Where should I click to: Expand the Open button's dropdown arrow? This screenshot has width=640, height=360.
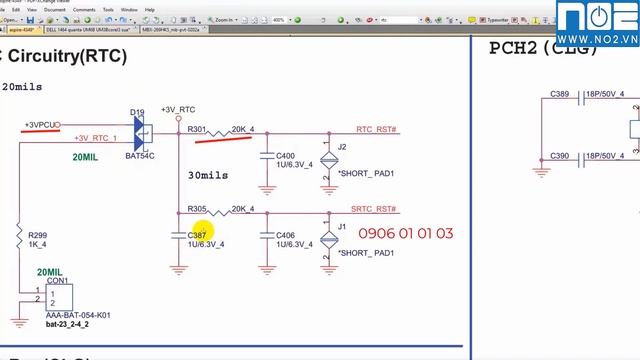pyautogui.click(x=22, y=20)
